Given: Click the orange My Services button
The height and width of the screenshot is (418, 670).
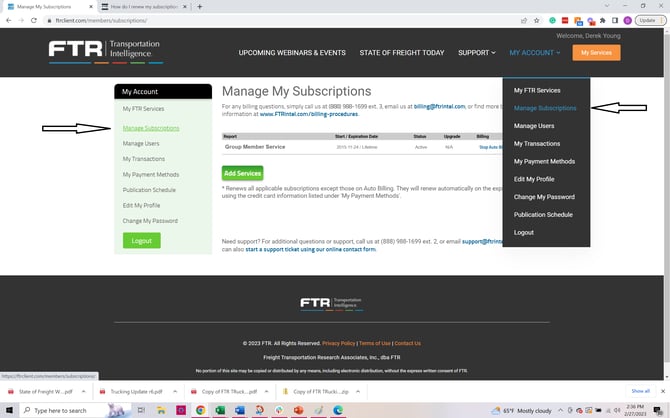Looking at the screenshot, I should click(597, 53).
